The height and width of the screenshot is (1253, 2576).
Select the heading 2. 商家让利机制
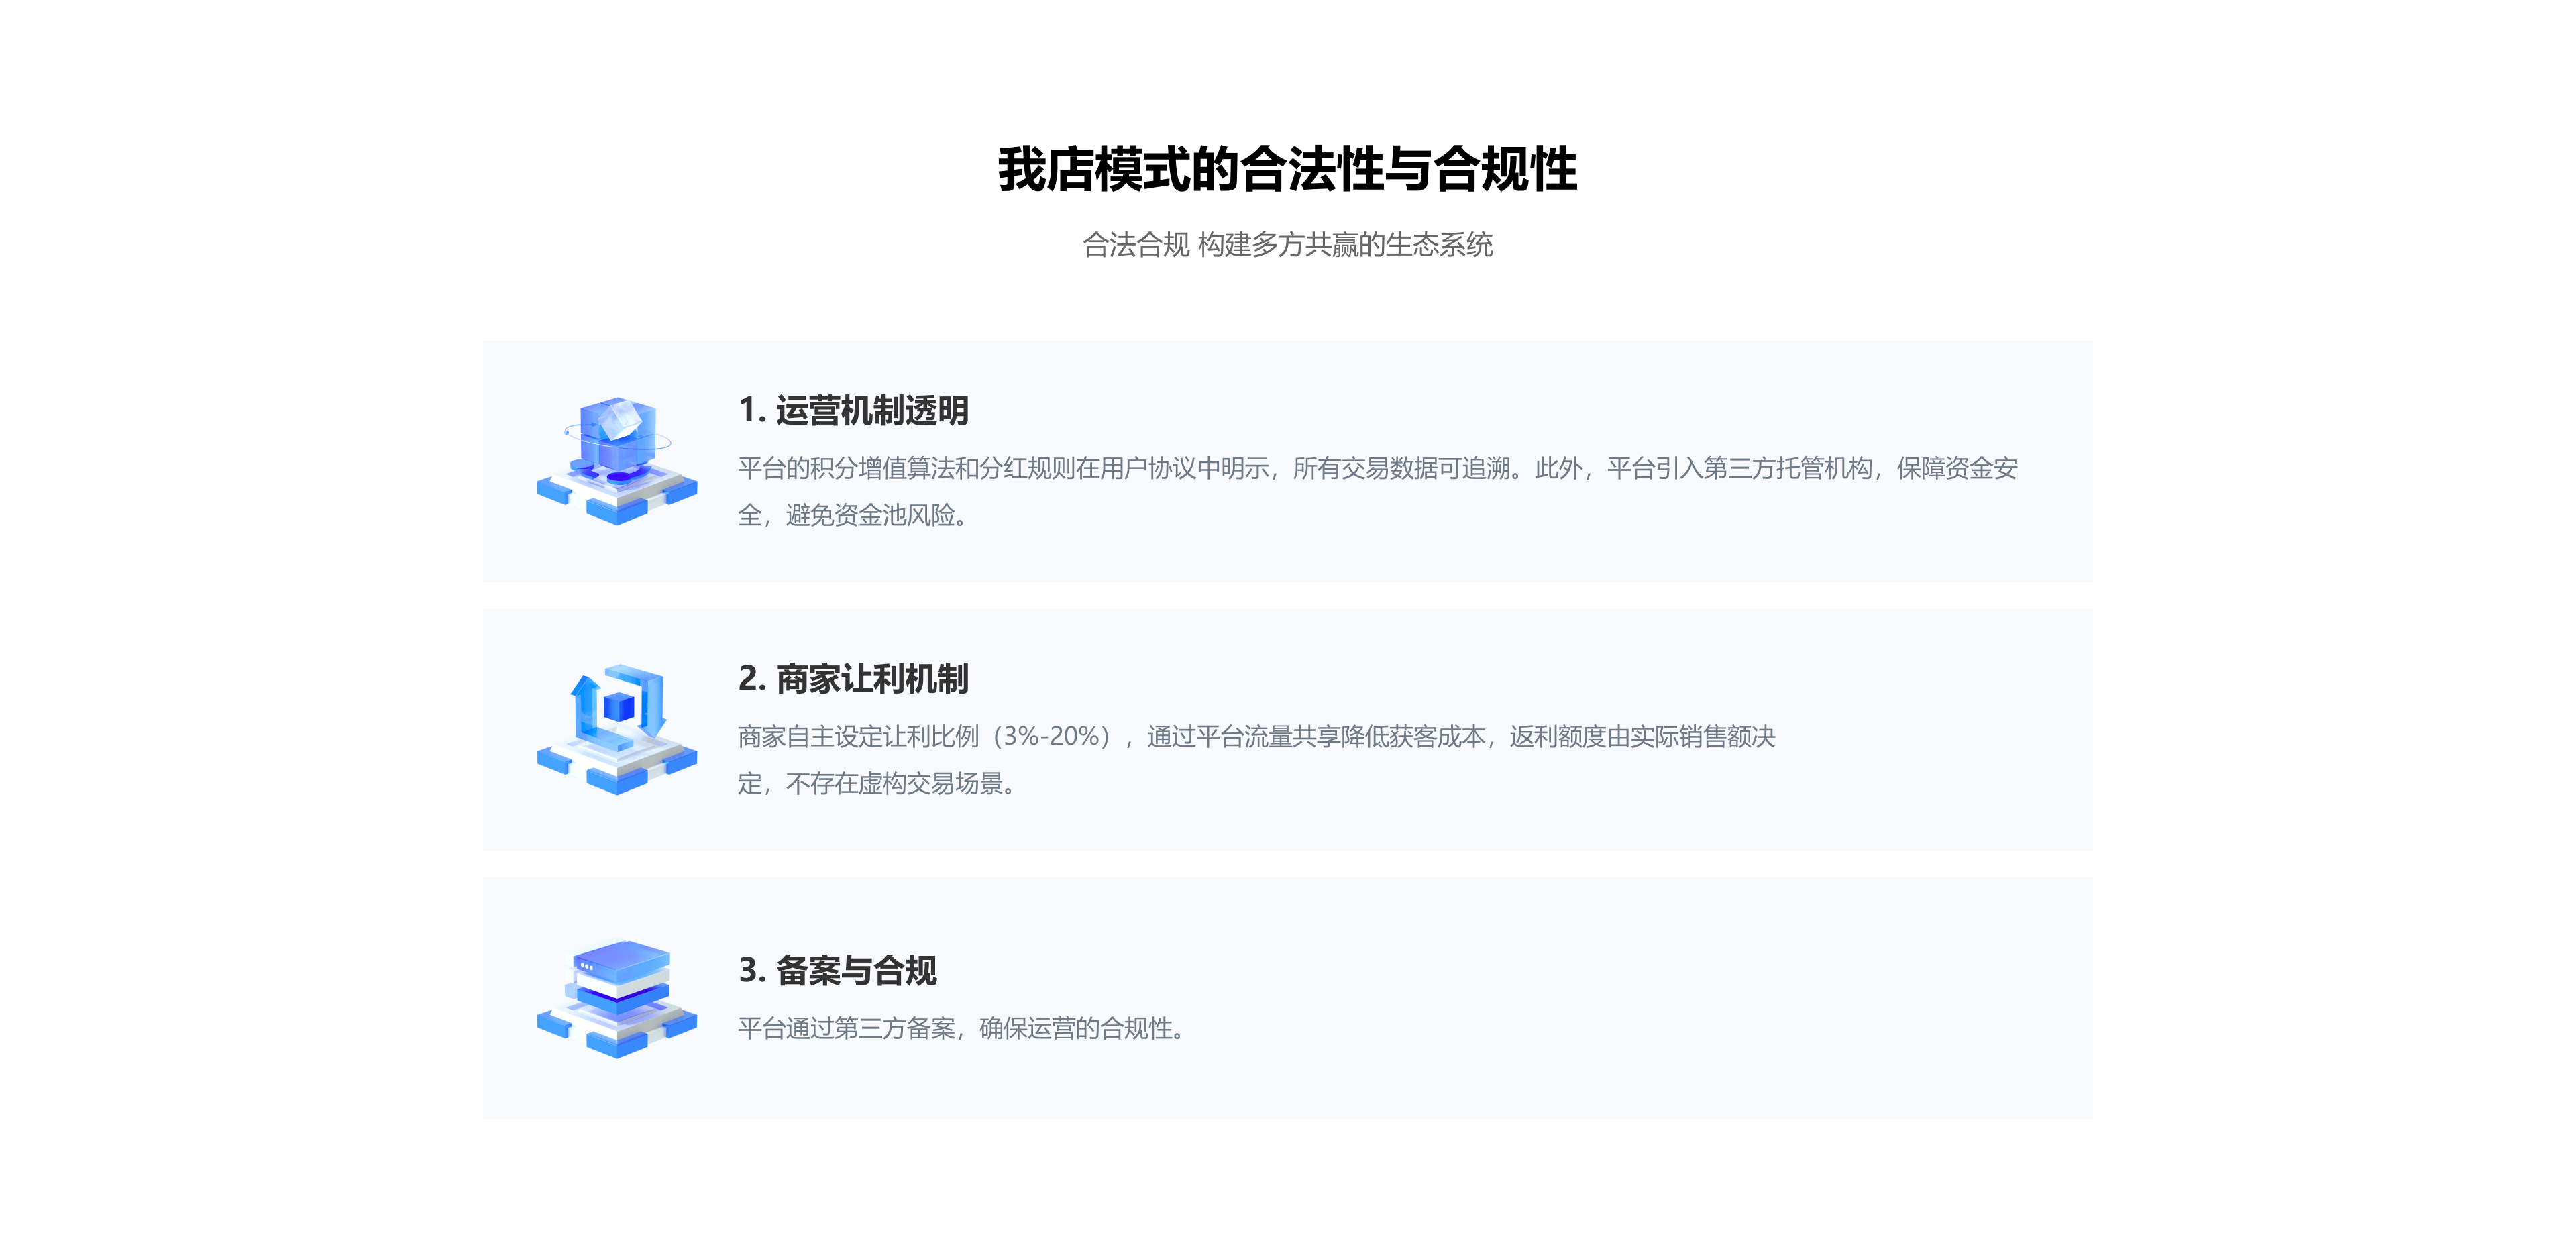[x=858, y=679]
